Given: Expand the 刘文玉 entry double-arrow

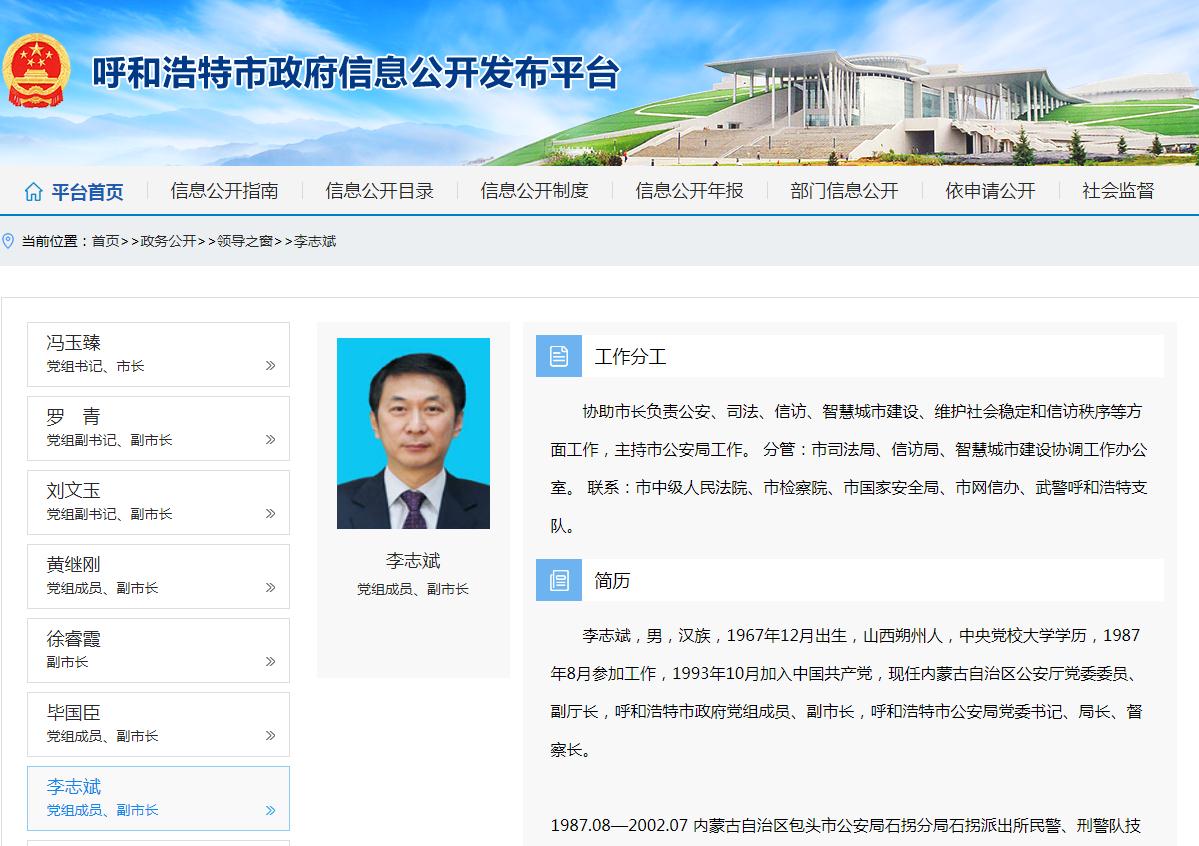Looking at the screenshot, I should (x=270, y=514).
